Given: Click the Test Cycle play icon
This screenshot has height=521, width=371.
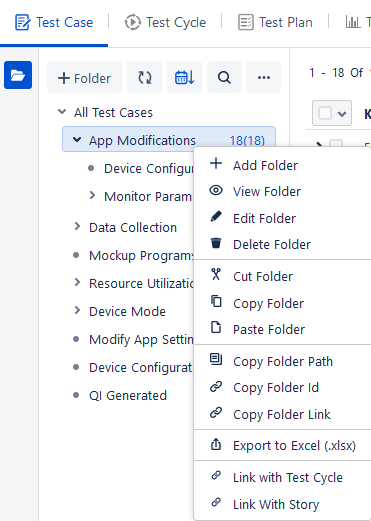Looking at the screenshot, I should click(x=132, y=23).
